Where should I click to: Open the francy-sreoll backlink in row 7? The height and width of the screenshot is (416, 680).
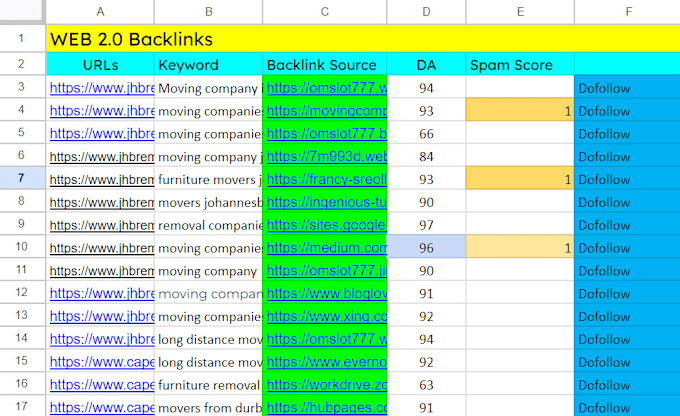327,179
